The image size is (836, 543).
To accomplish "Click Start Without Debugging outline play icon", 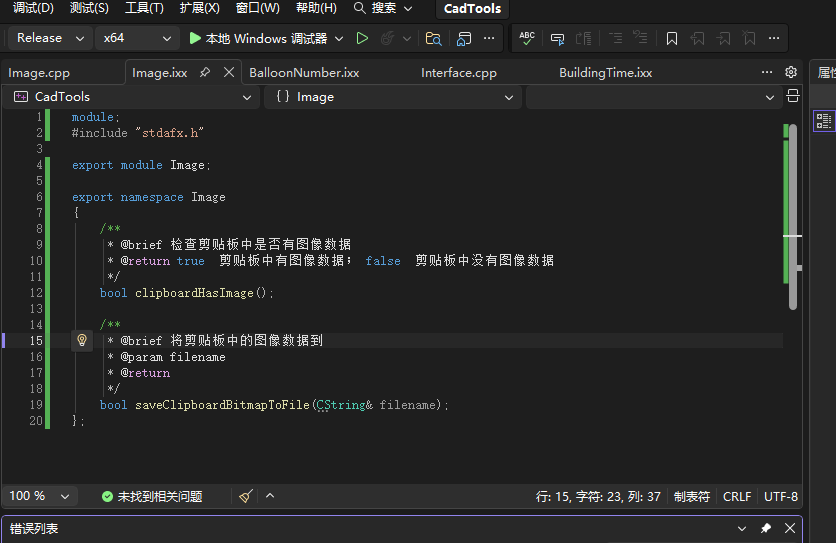I will point(362,38).
